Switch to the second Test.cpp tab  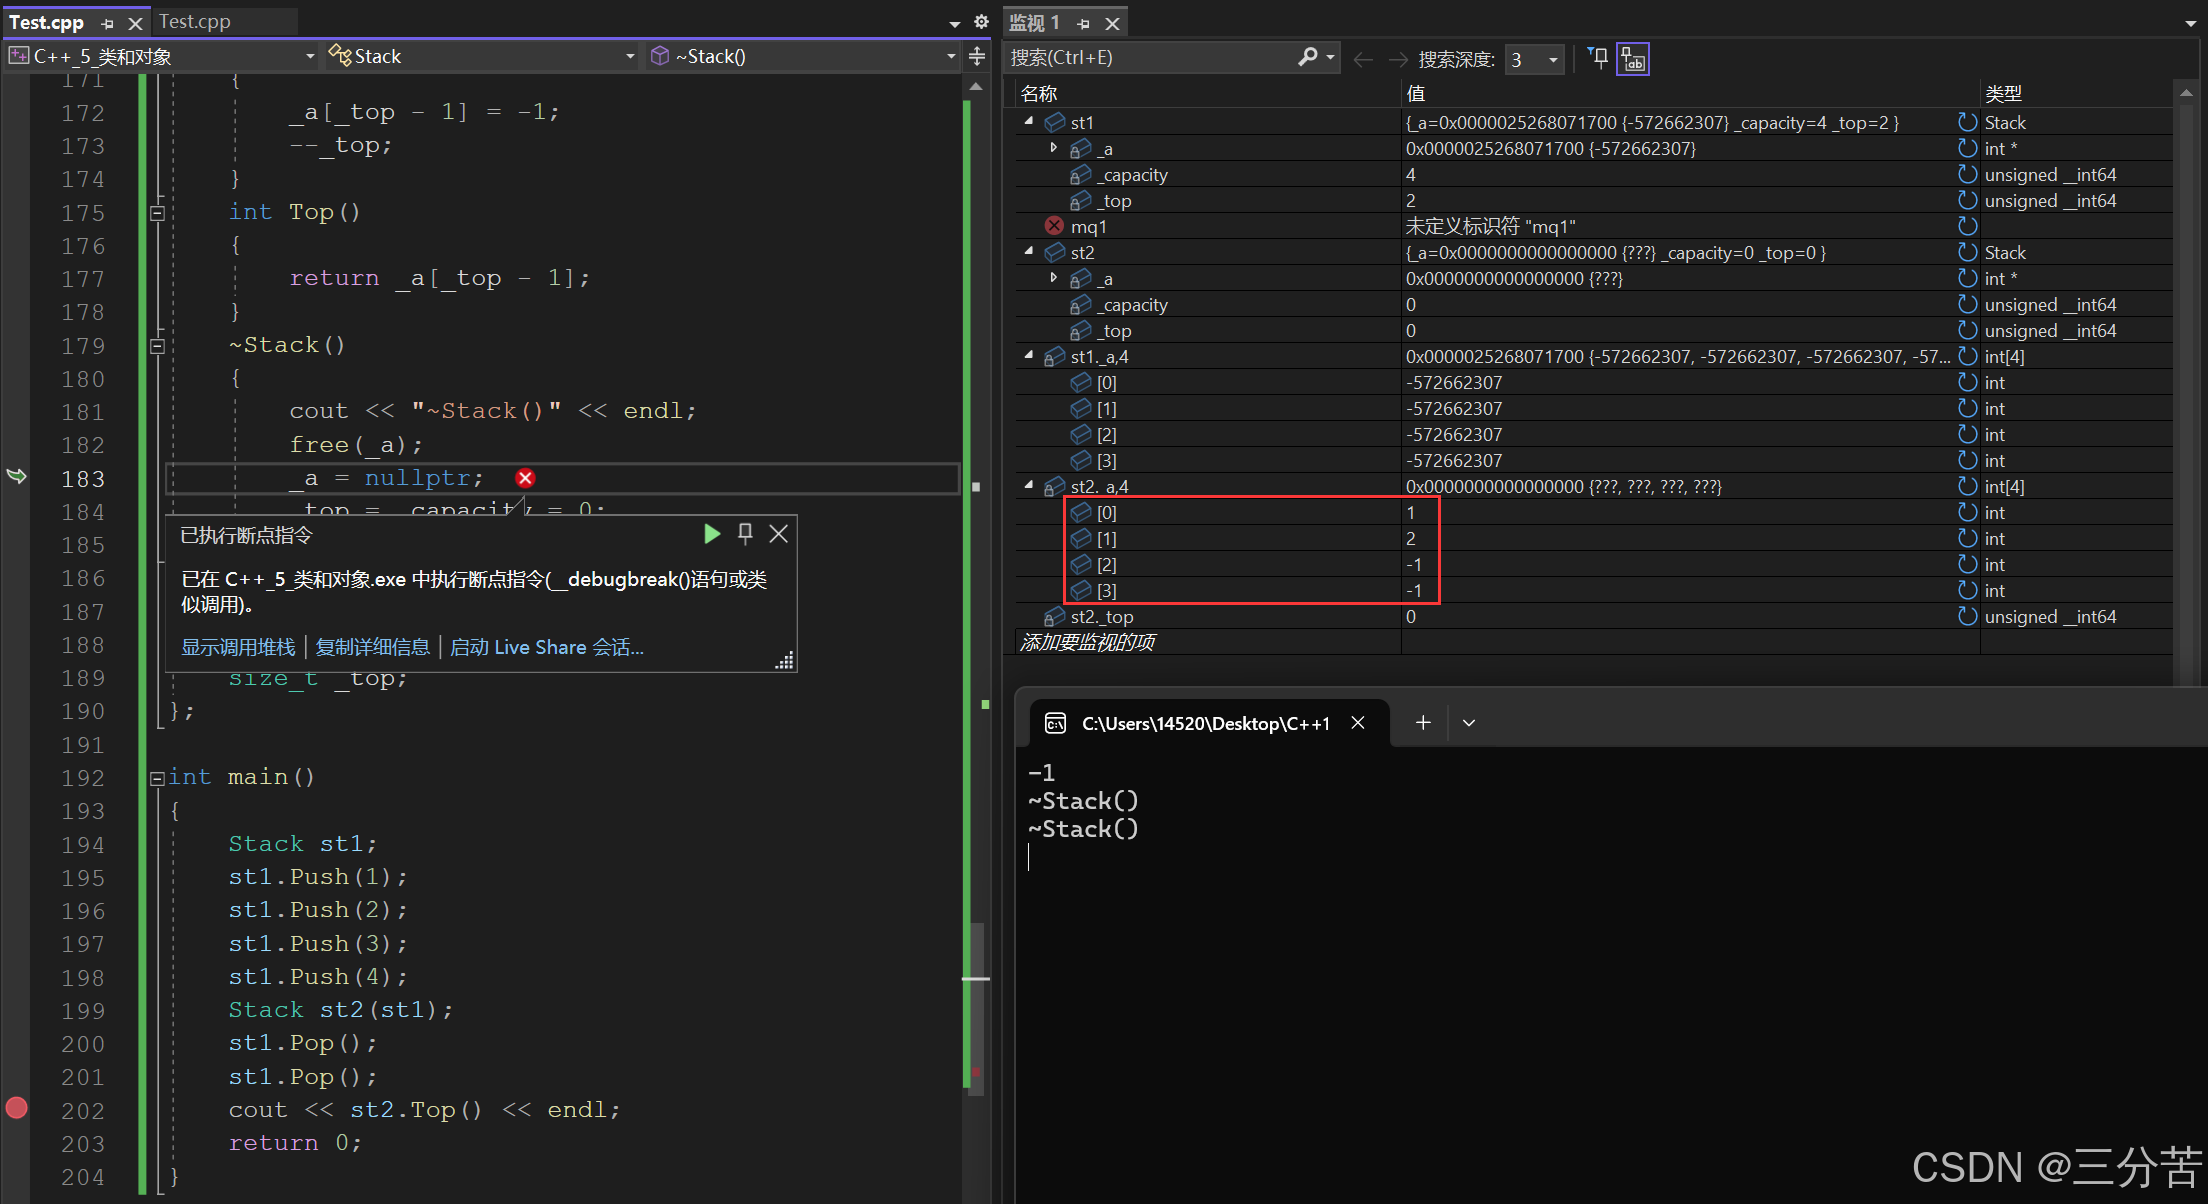(195, 21)
